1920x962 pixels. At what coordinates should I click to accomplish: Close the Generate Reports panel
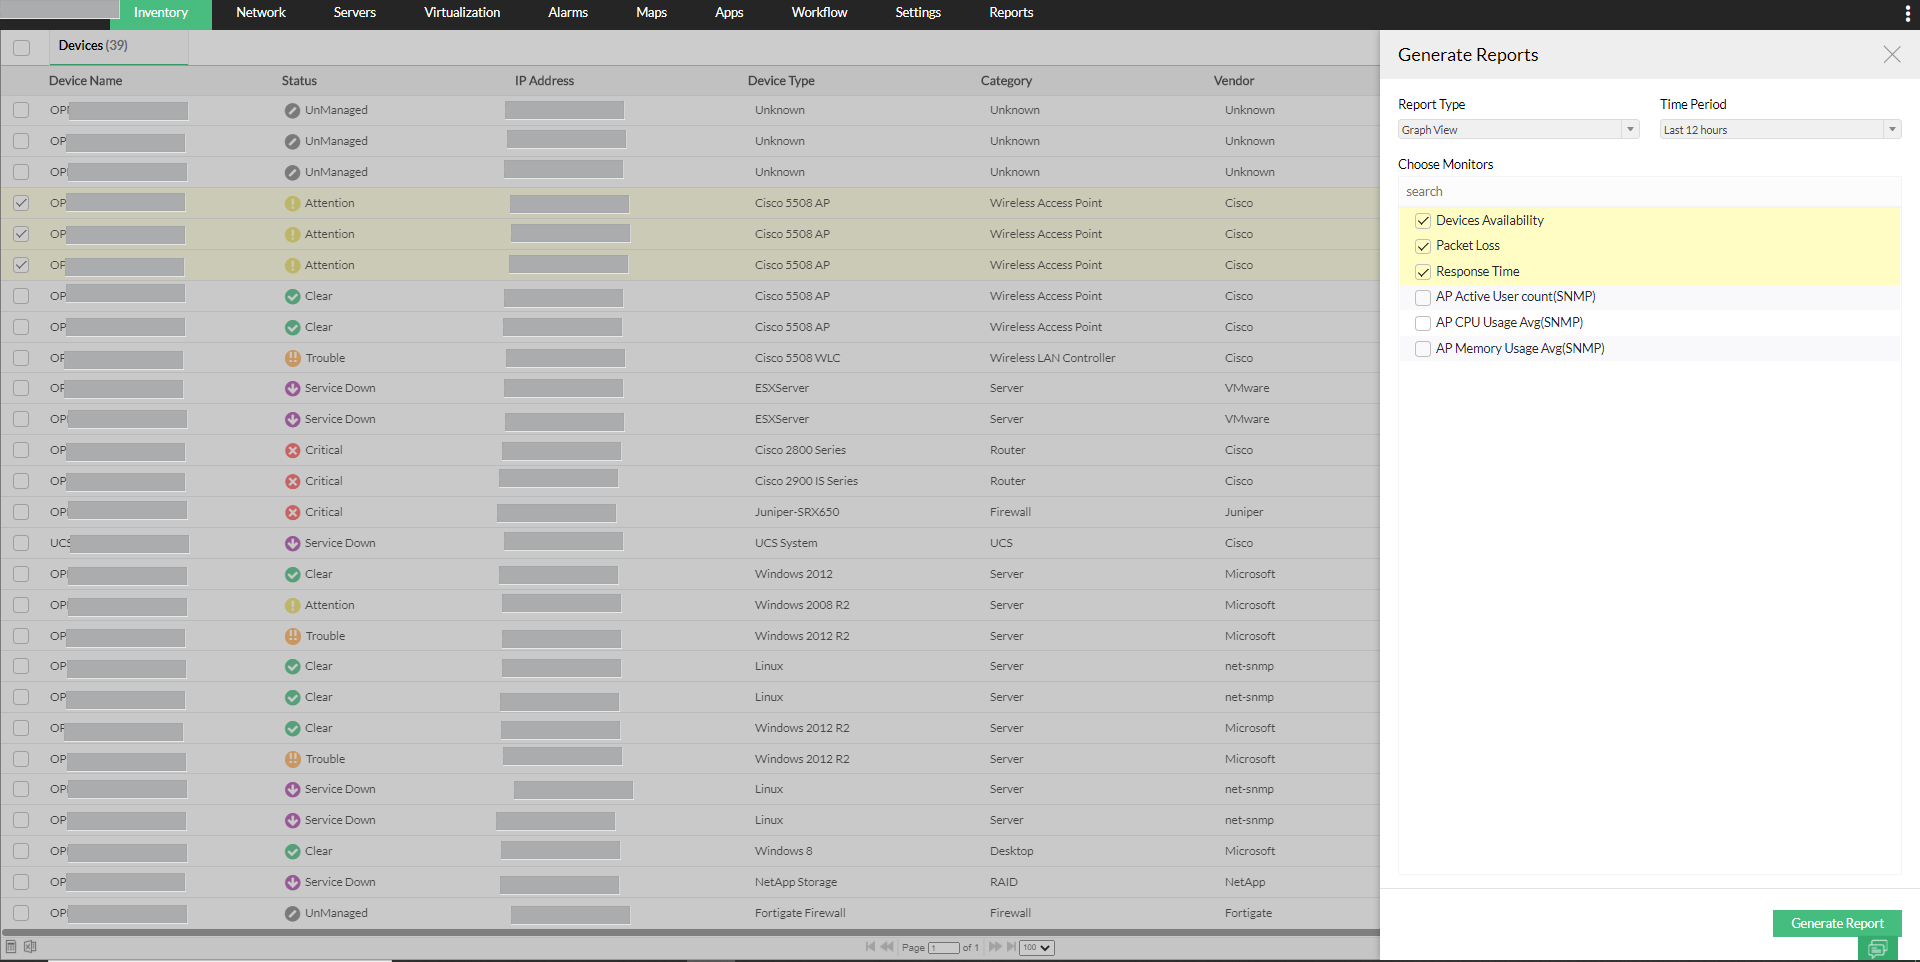point(1892,55)
